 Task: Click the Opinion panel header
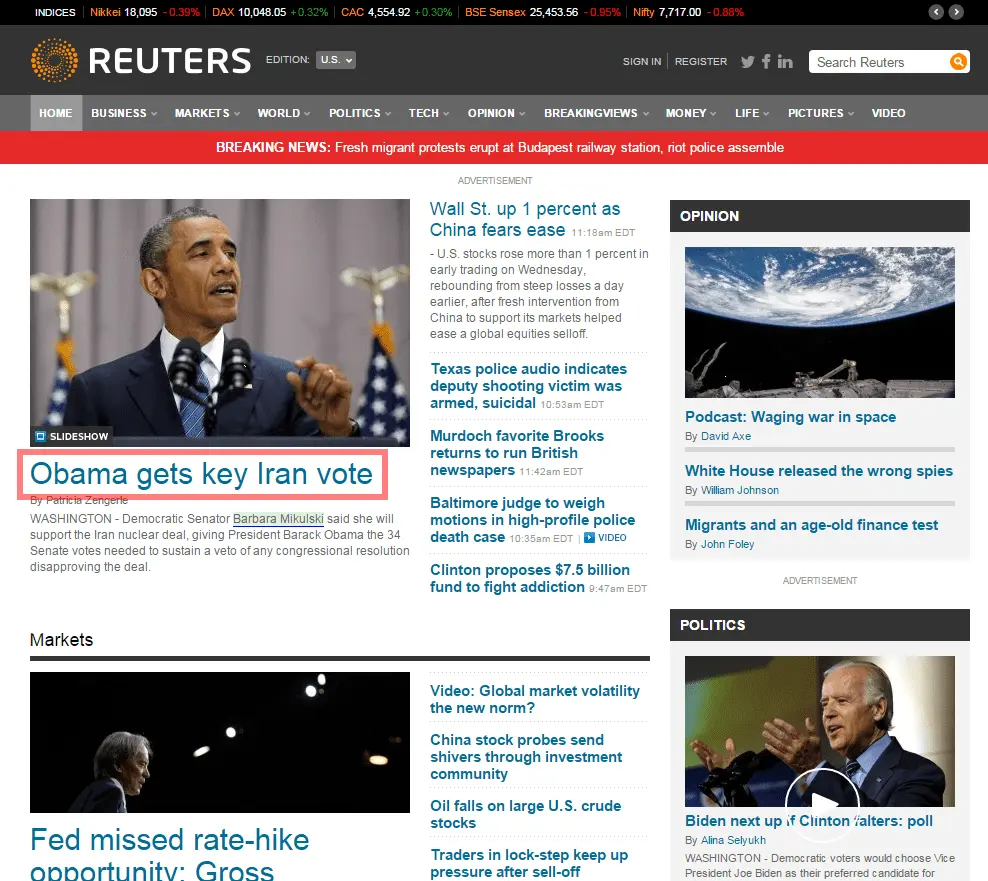[820, 216]
